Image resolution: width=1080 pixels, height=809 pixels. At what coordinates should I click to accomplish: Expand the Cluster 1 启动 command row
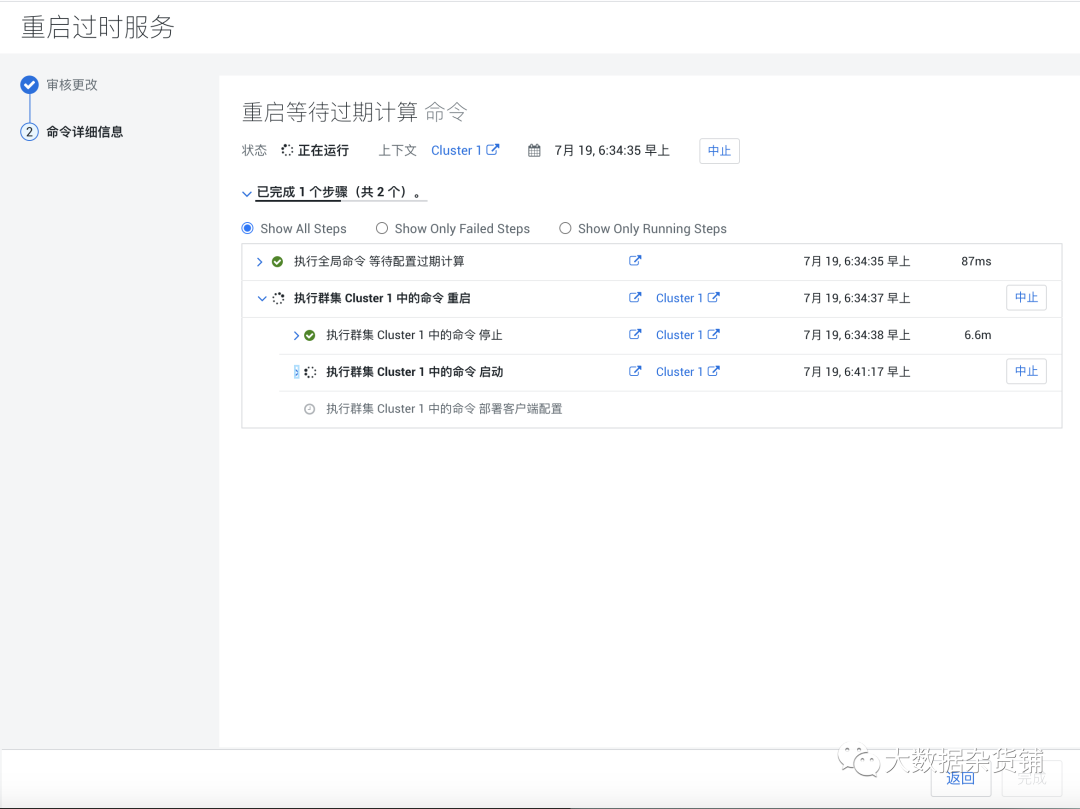click(x=296, y=372)
